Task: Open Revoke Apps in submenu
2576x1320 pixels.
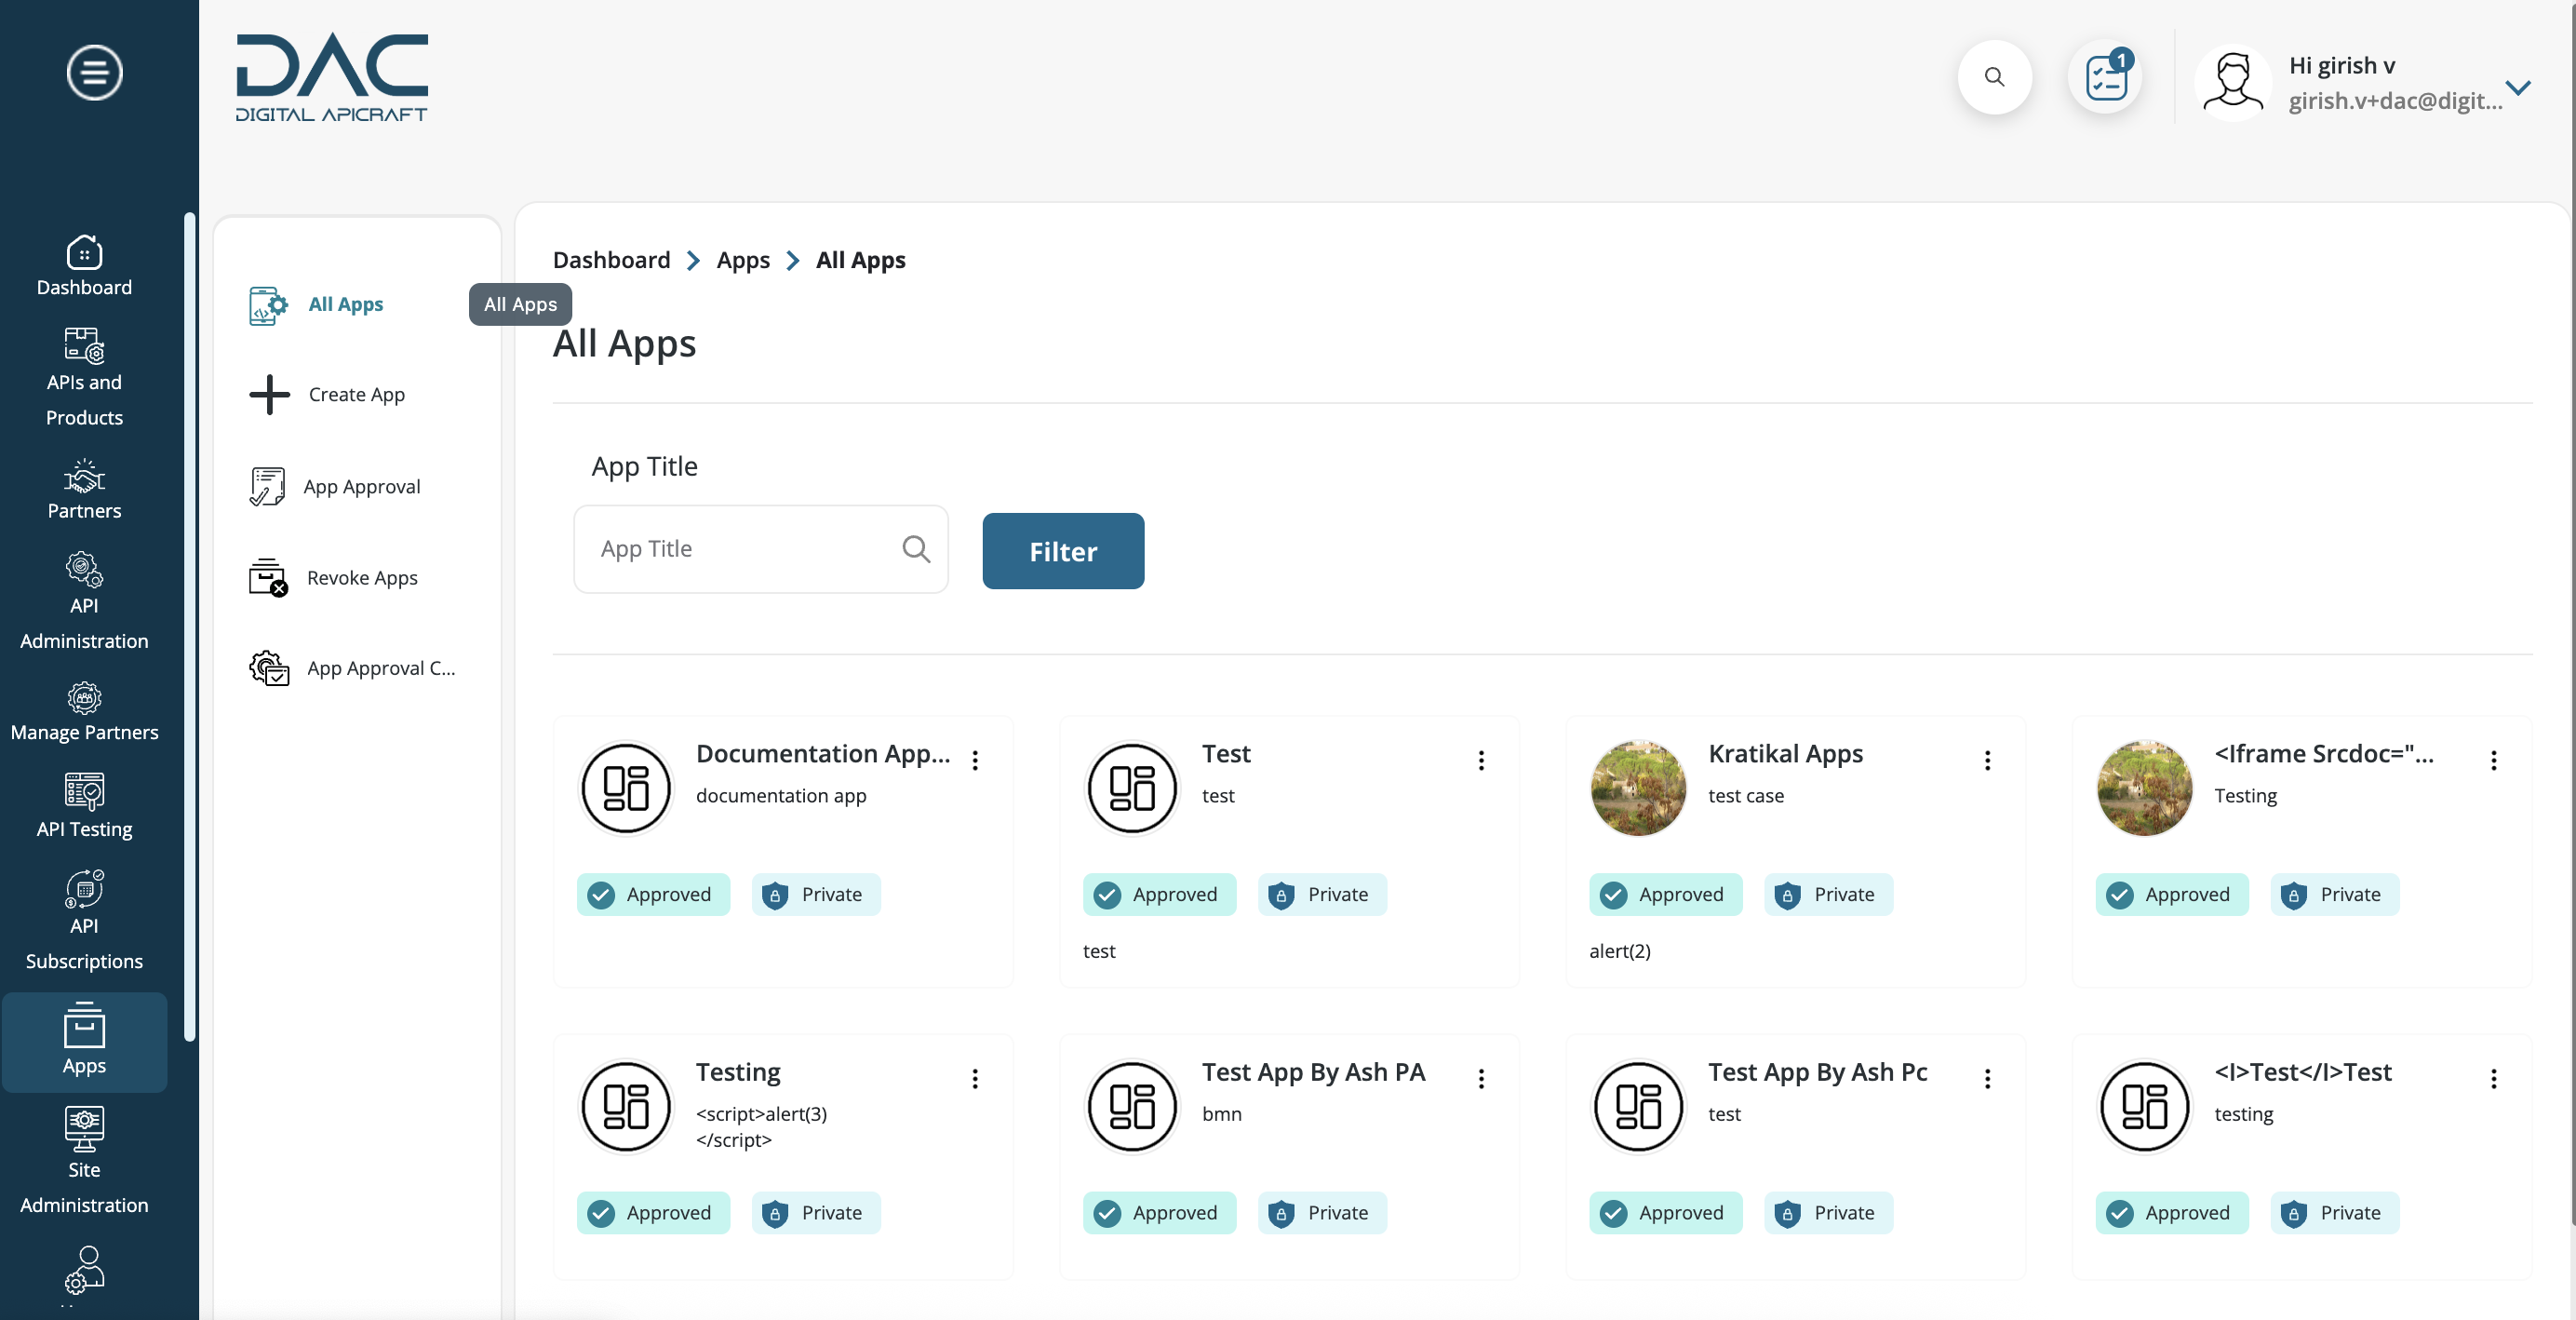Action: tap(333, 577)
